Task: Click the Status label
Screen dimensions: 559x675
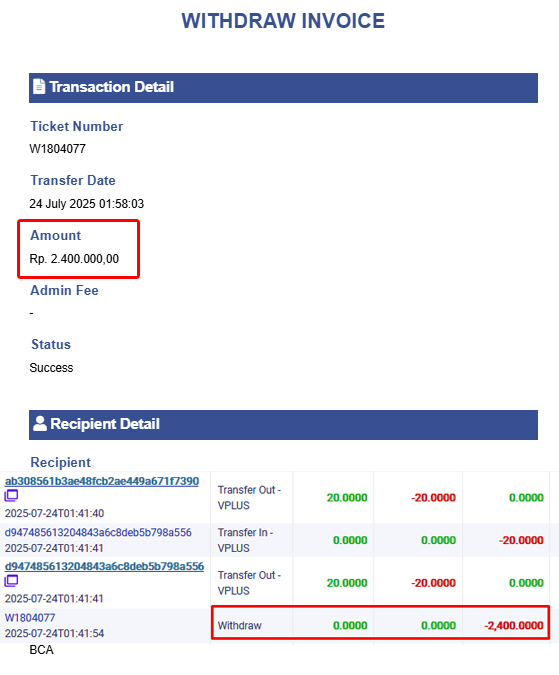Action: tap(51, 344)
